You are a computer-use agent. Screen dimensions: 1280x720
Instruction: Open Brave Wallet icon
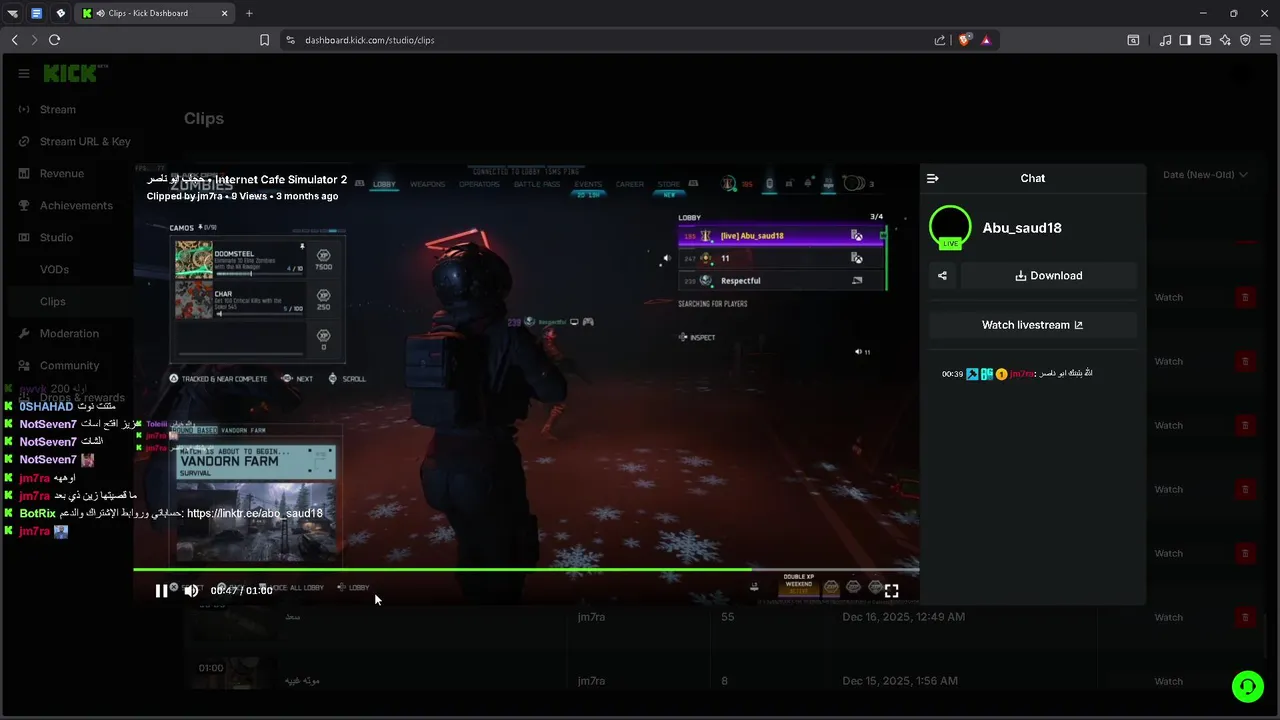(x=1205, y=40)
